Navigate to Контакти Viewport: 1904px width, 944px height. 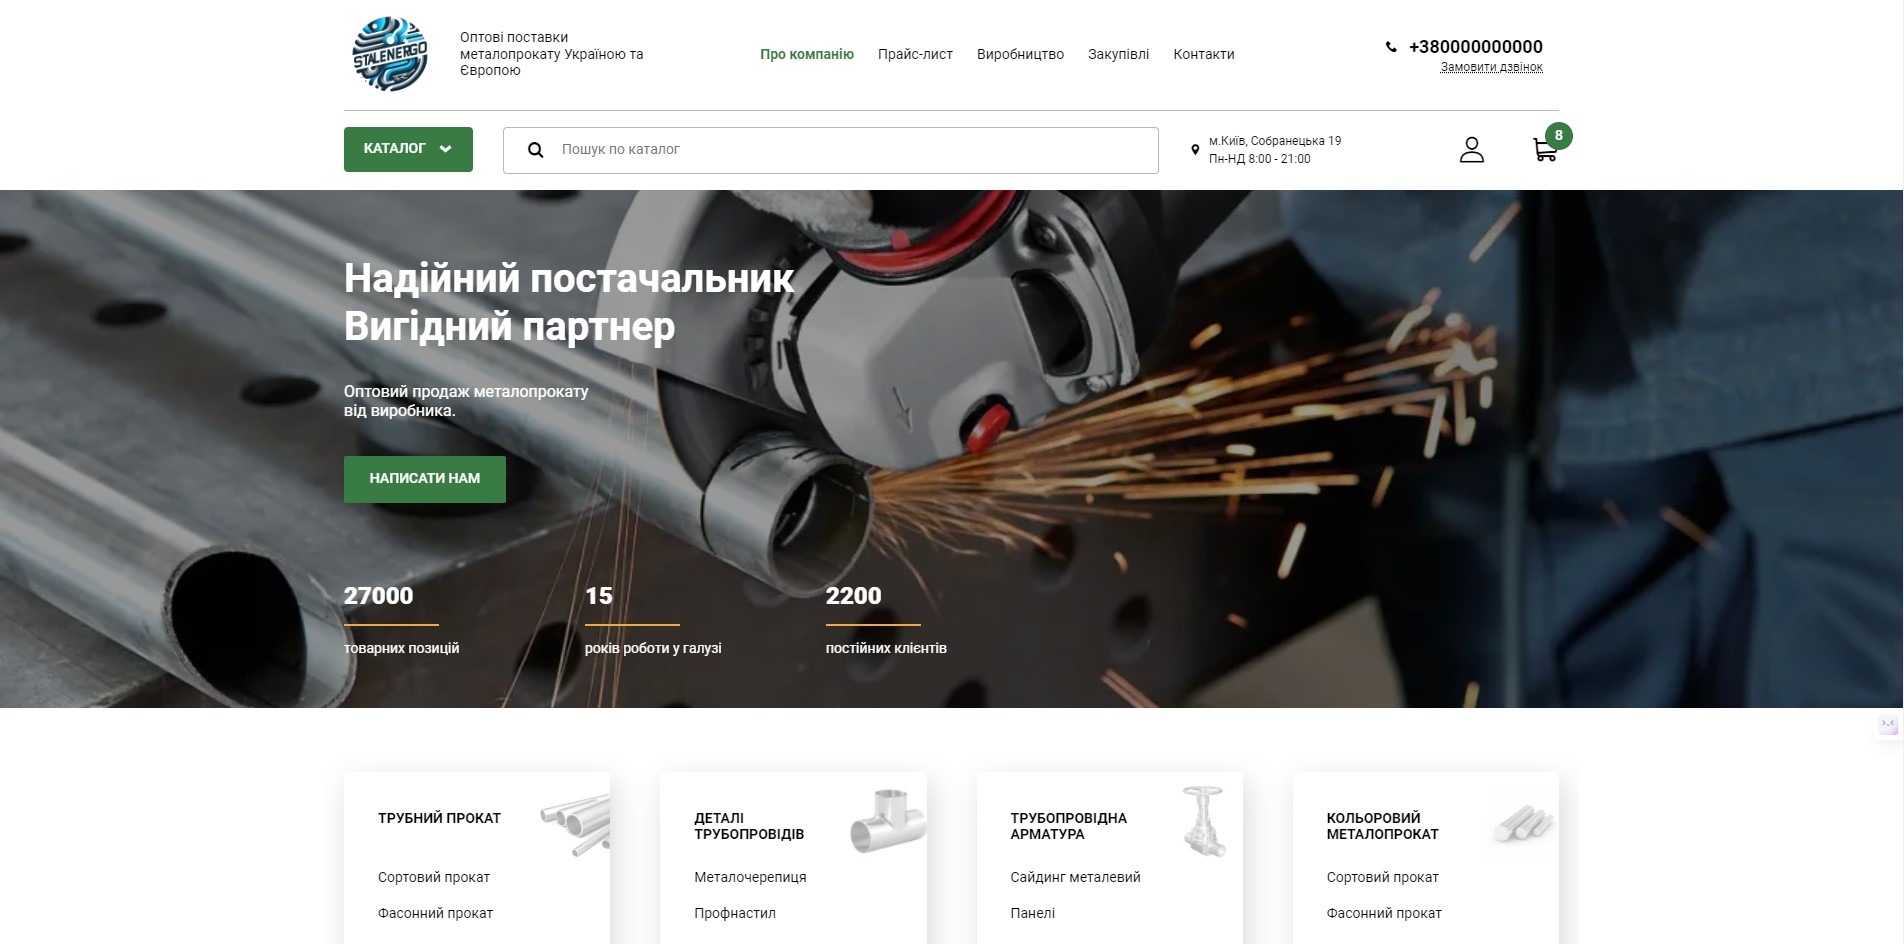[x=1204, y=54]
